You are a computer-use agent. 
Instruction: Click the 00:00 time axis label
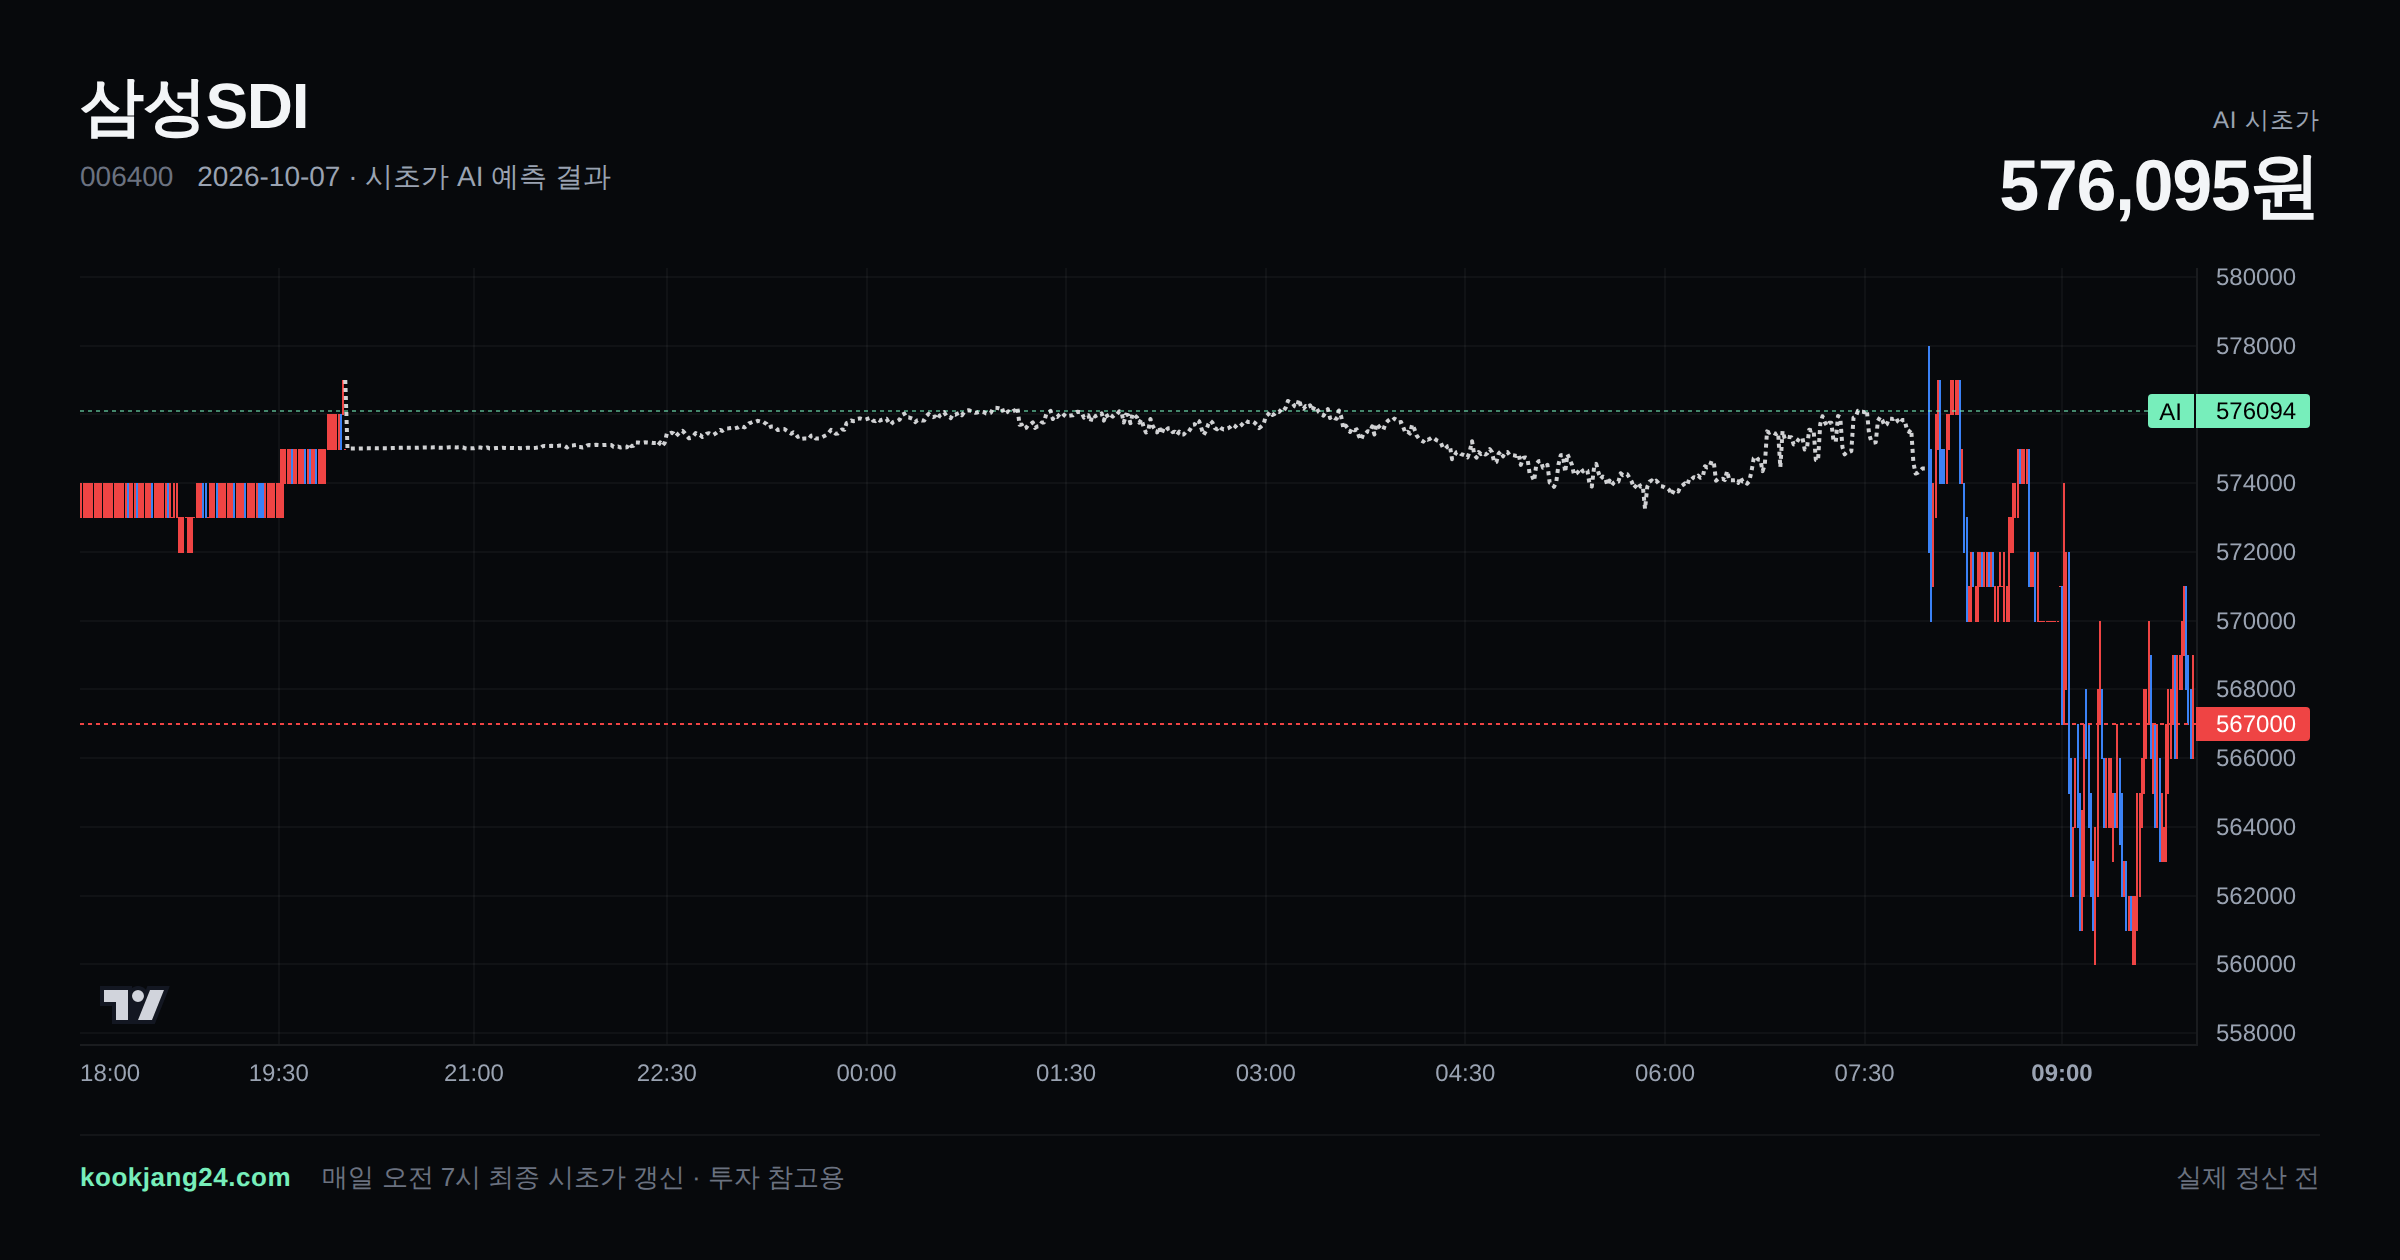tap(866, 1073)
